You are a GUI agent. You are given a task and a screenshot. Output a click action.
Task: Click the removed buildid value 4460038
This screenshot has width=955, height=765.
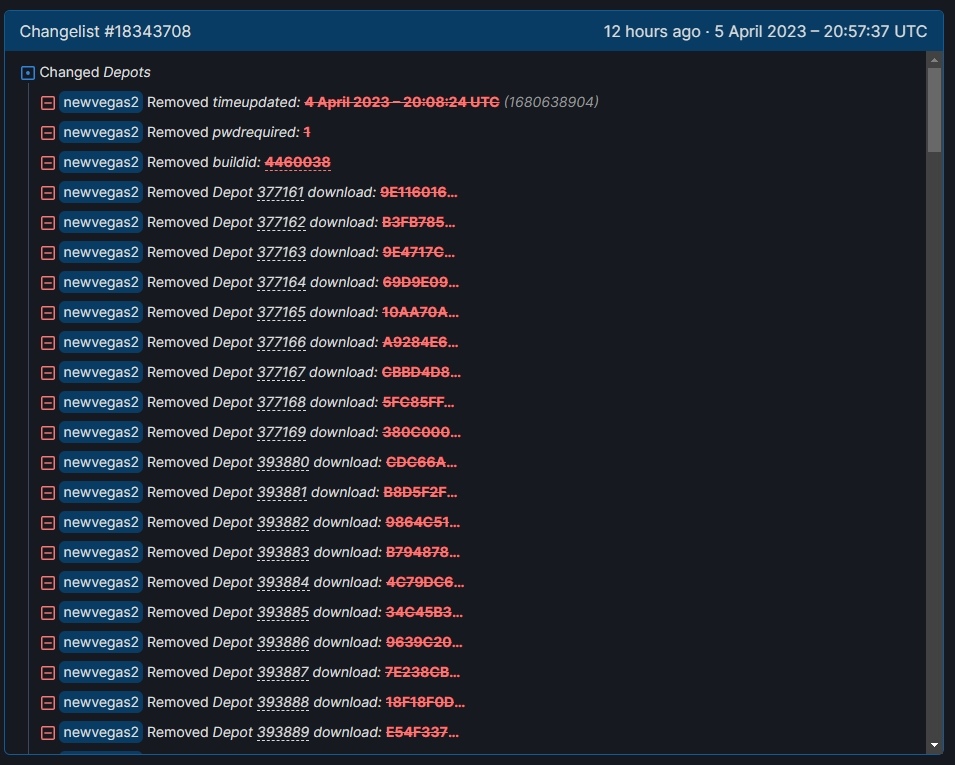pyautogui.click(x=297, y=162)
